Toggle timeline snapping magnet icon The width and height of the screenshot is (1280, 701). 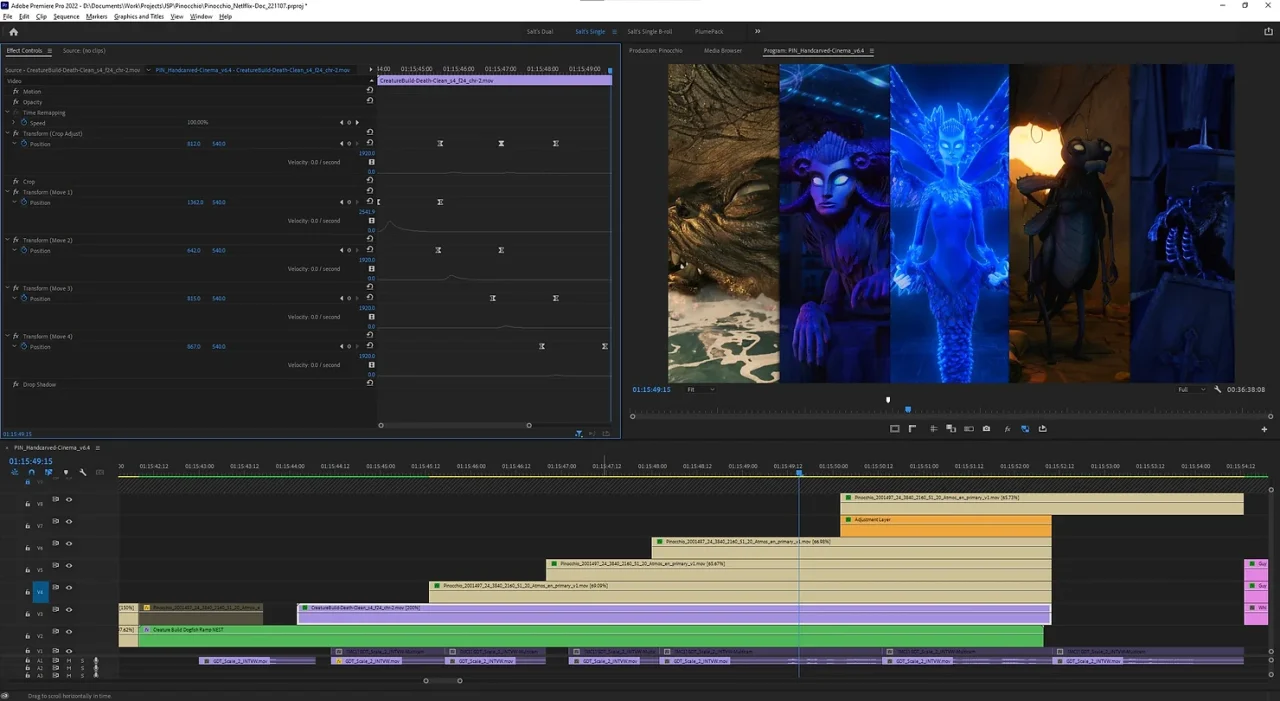pyautogui.click(x=31, y=472)
